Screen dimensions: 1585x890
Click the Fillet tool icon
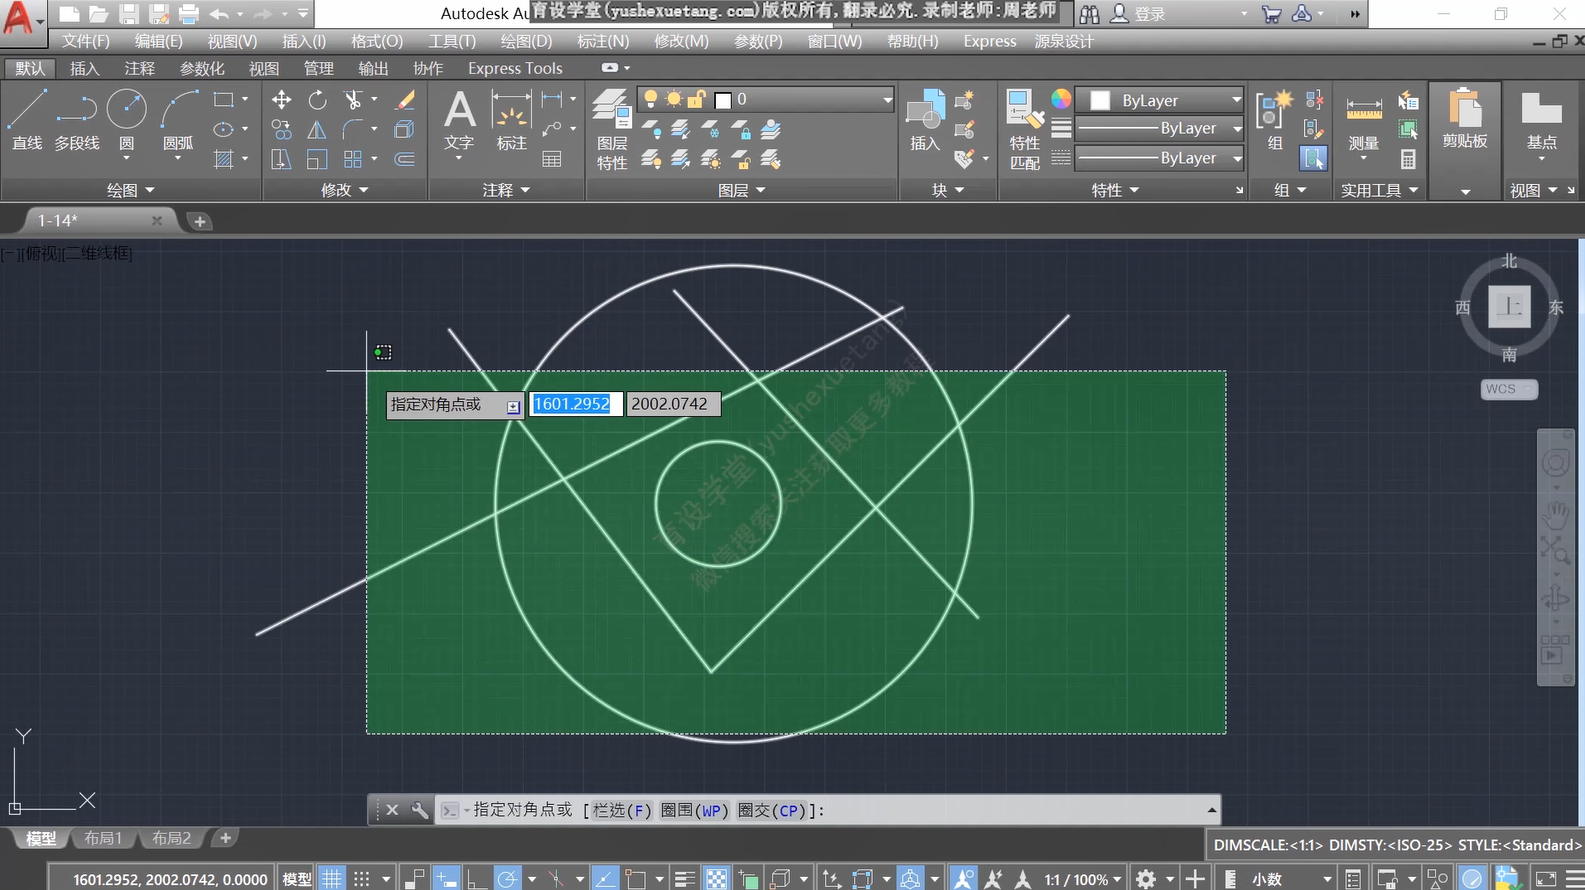click(x=352, y=129)
